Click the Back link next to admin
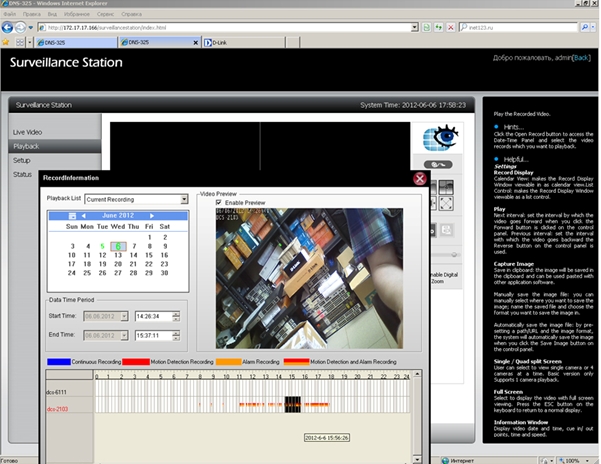Viewport: 601px width, 464px height. tap(587, 58)
